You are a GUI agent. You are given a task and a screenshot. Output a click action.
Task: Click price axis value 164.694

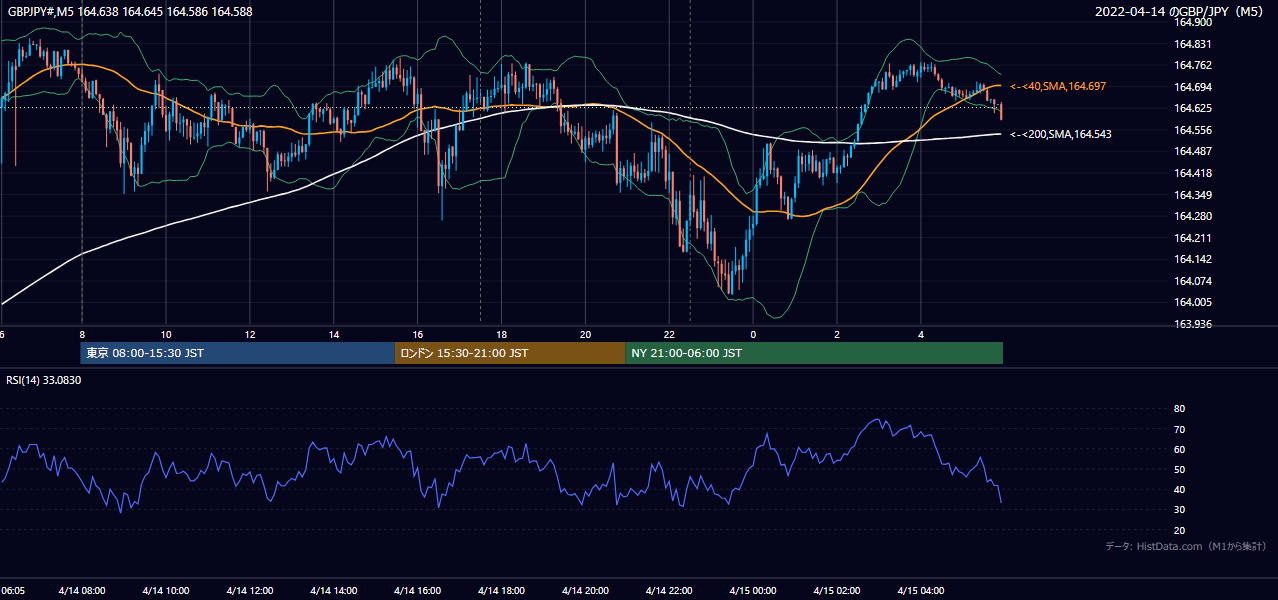tap(1193, 87)
